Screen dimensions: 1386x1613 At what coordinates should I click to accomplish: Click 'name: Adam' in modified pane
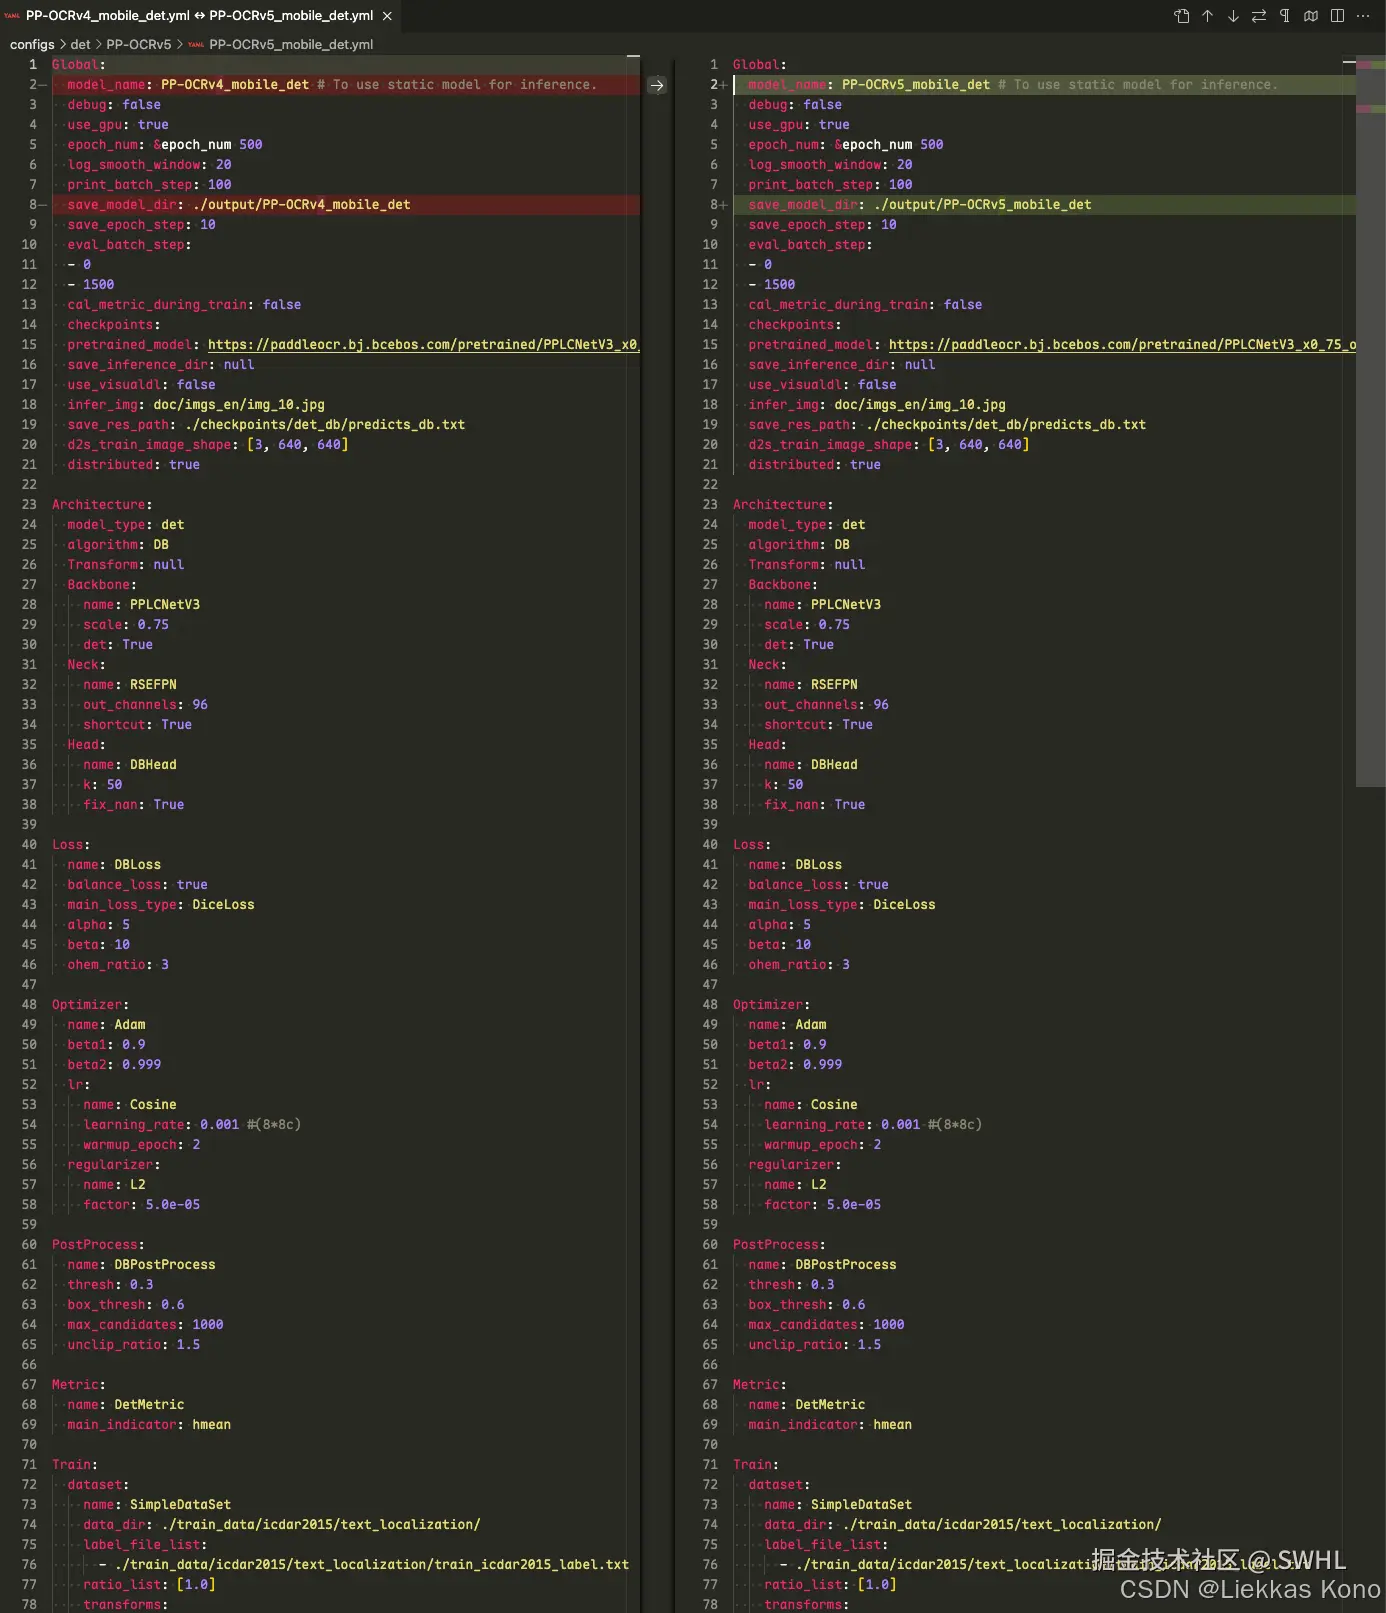[x=787, y=1025]
